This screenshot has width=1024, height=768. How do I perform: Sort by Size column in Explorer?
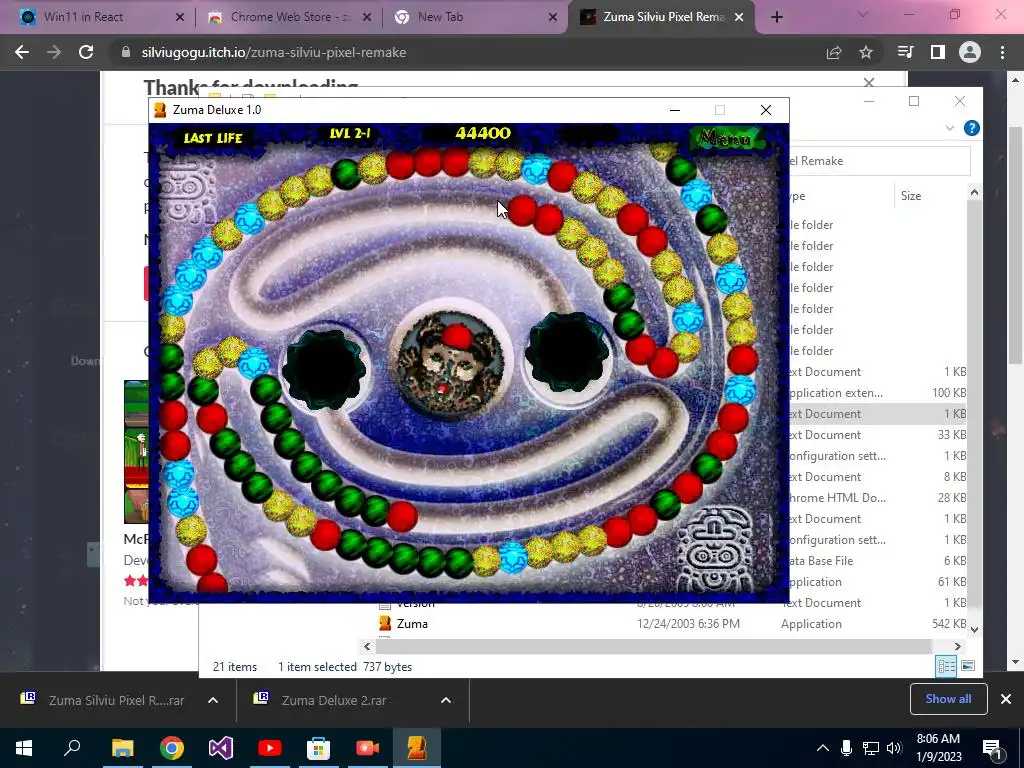[x=911, y=196]
